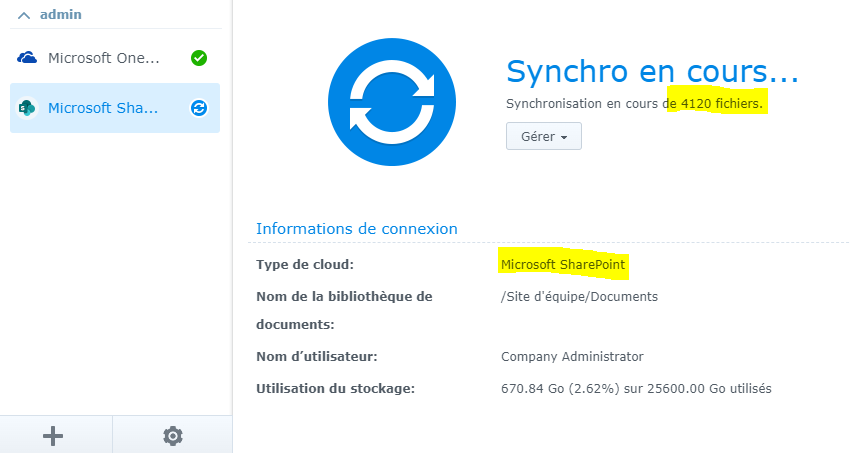Open settings with the gear icon

pos(173,435)
